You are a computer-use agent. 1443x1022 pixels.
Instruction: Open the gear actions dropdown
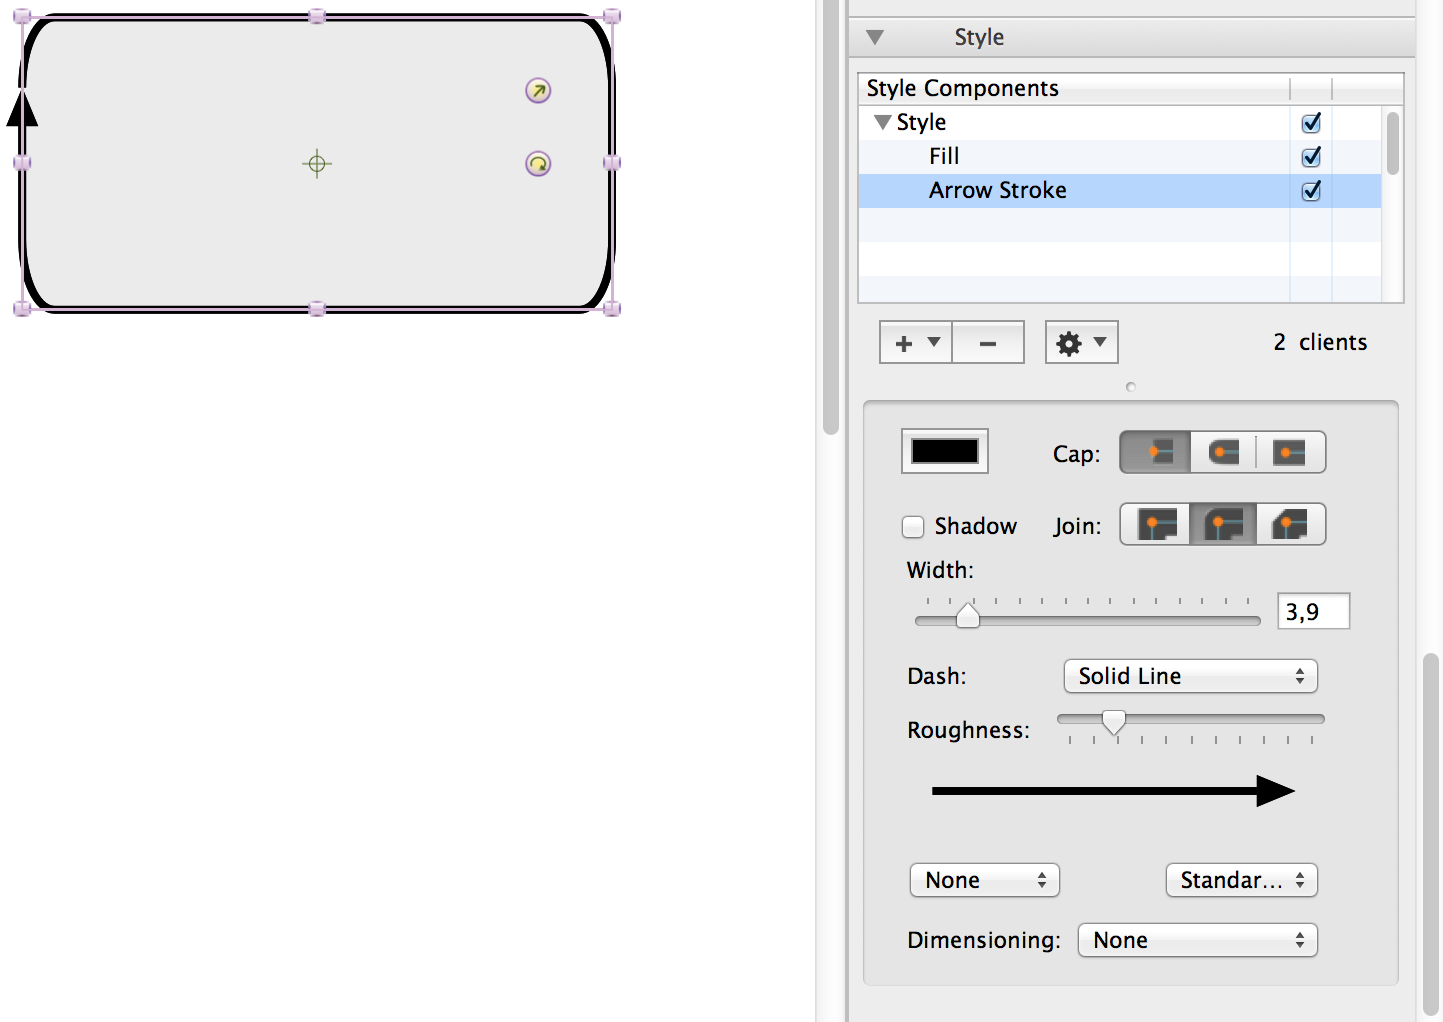pos(1082,343)
